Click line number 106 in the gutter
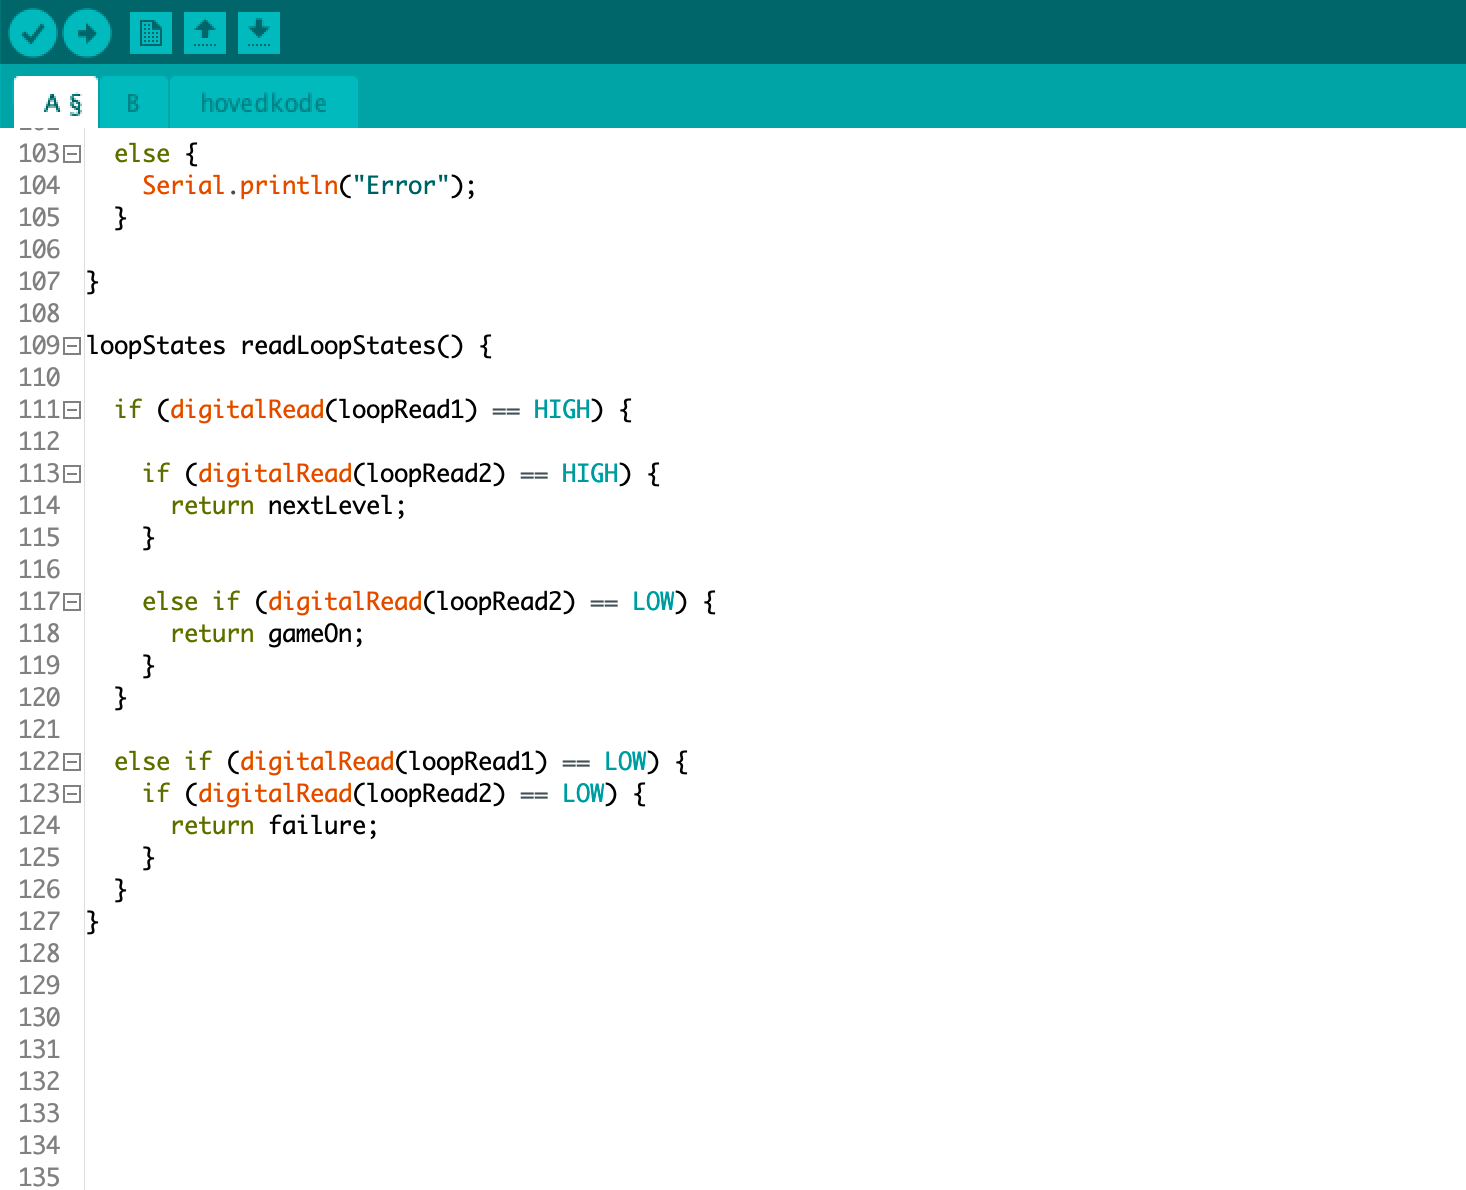Viewport: 1466px width, 1190px height. pyautogui.click(x=39, y=250)
